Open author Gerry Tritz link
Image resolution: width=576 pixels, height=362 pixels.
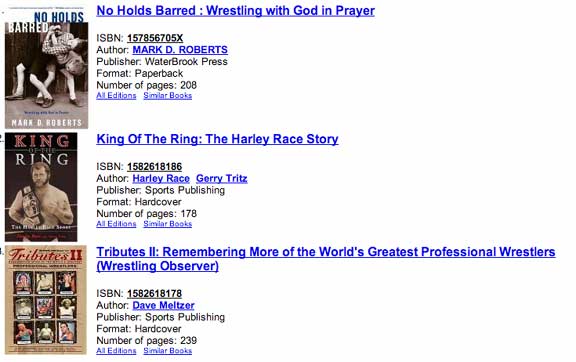(x=222, y=178)
